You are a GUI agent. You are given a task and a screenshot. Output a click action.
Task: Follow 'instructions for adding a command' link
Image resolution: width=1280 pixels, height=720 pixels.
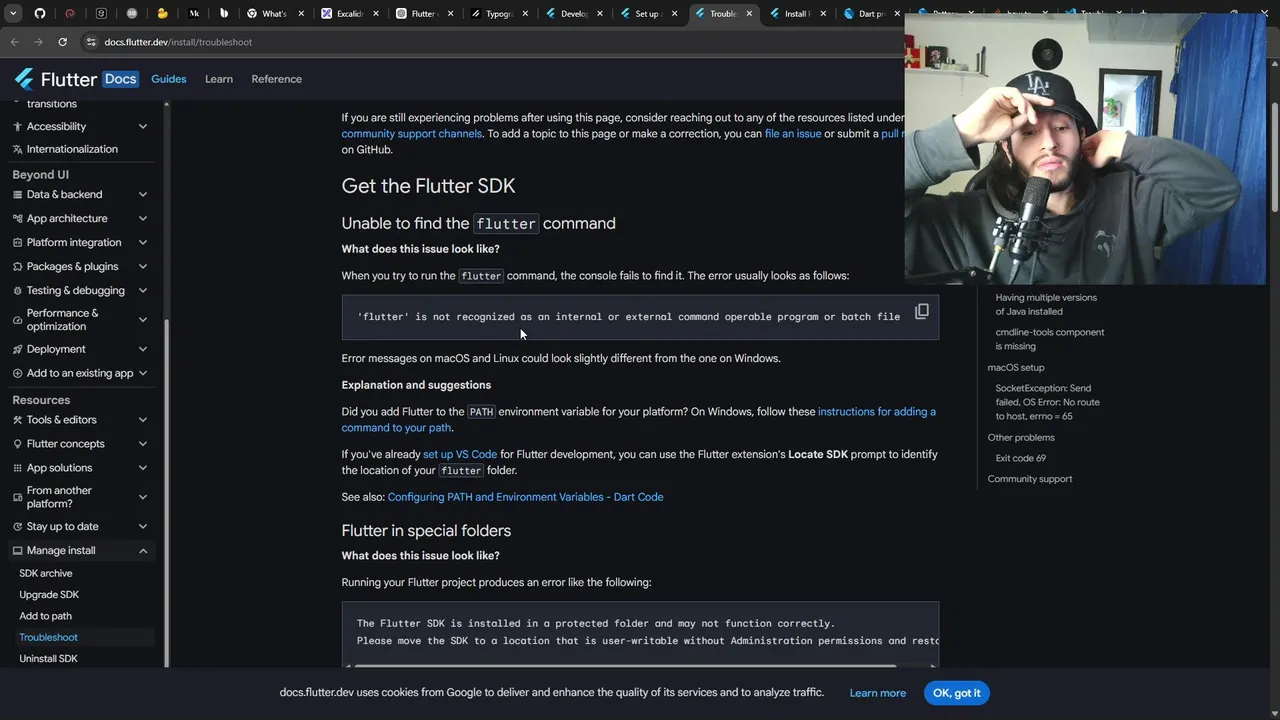pos(877,411)
